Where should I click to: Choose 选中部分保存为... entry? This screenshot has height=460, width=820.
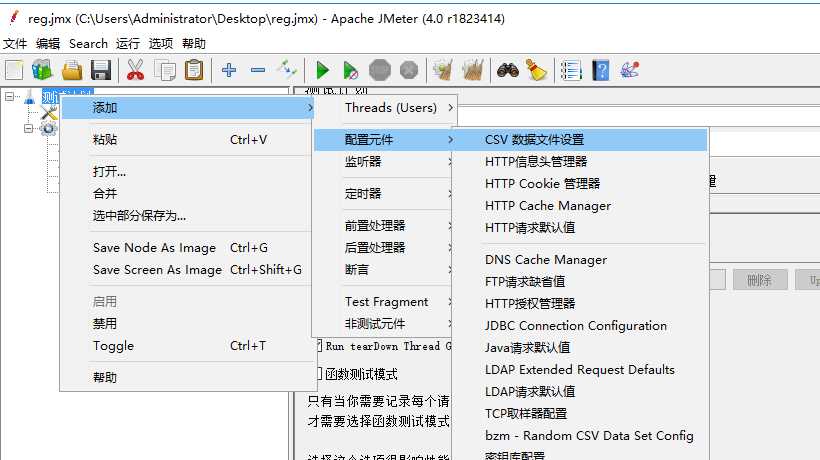(187, 215)
